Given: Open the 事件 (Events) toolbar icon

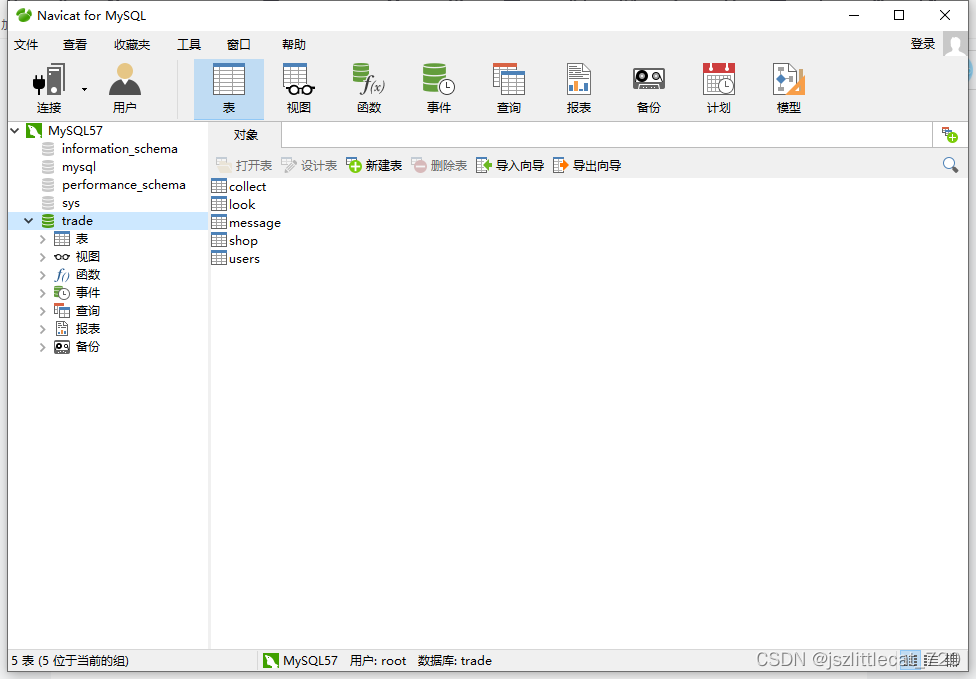Looking at the screenshot, I should (x=438, y=87).
